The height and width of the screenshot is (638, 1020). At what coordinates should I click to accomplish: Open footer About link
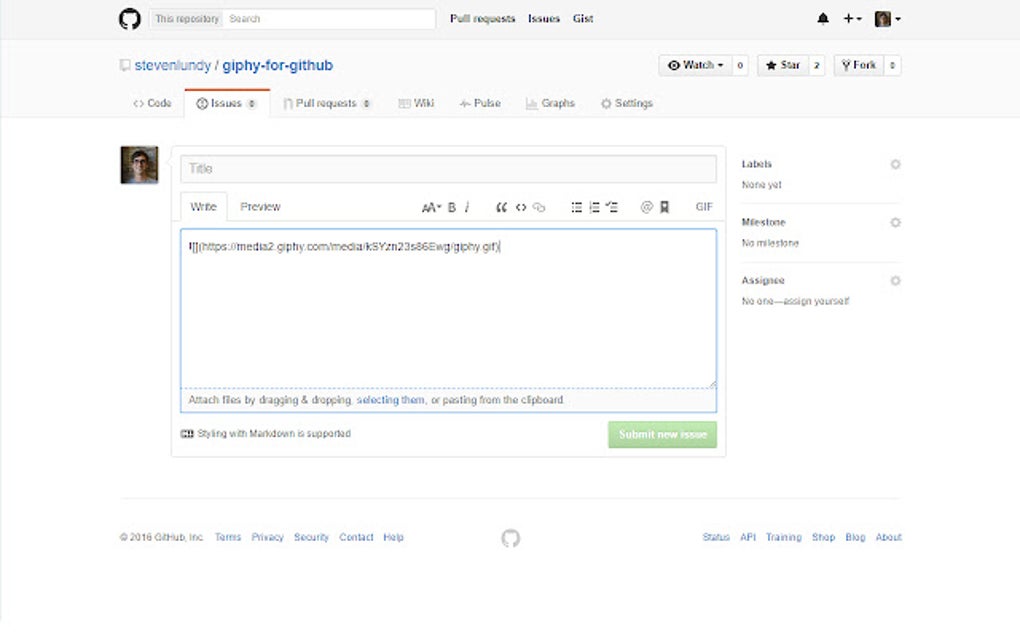pos(888,537)
